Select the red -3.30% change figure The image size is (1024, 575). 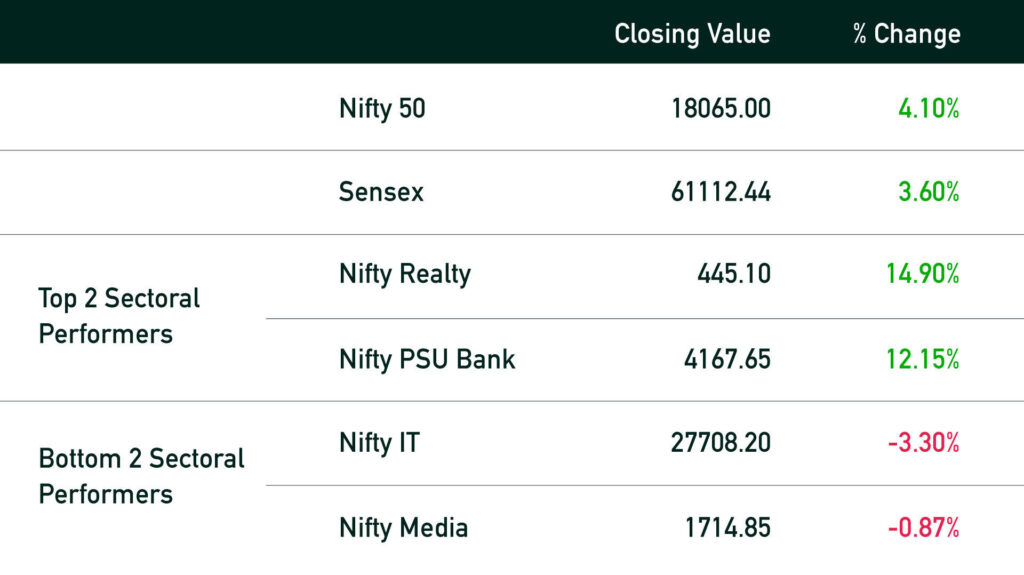tap(923, 443)
